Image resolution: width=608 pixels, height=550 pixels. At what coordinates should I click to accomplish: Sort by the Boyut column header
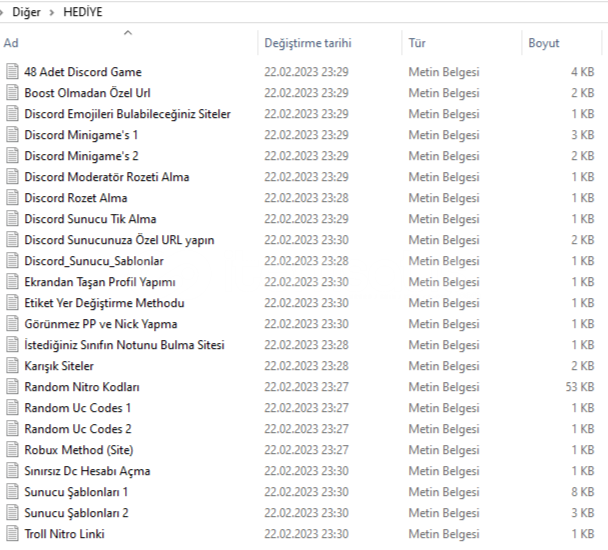pos(544,43)
